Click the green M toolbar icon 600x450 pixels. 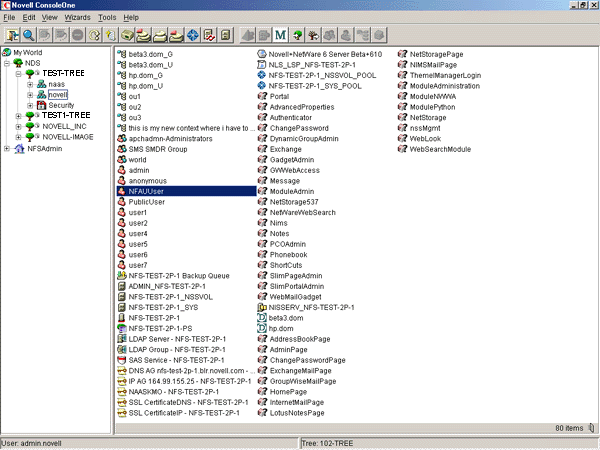281,34
